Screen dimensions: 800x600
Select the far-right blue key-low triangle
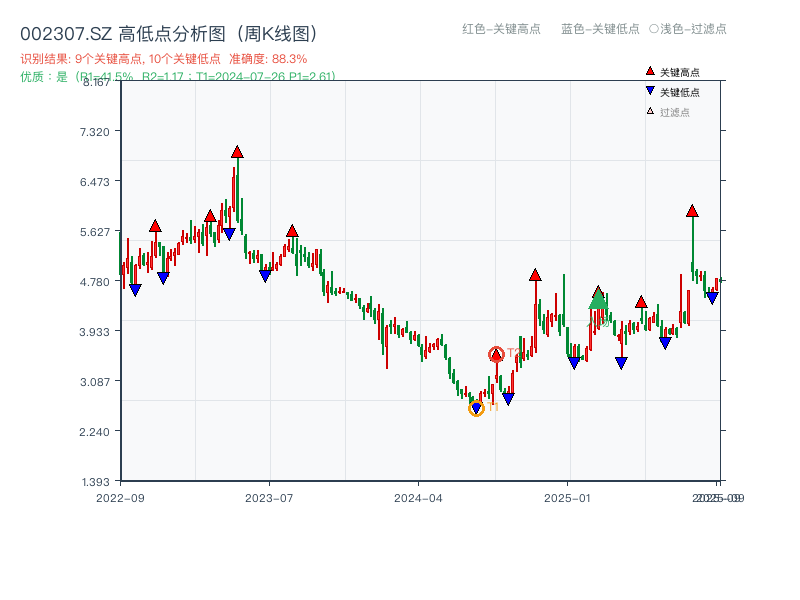(712, 299)
